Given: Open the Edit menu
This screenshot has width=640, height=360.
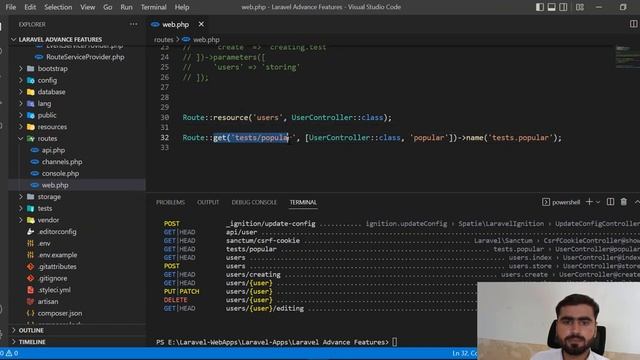Looking at the screenshot, I should click(x=30, y=7).
